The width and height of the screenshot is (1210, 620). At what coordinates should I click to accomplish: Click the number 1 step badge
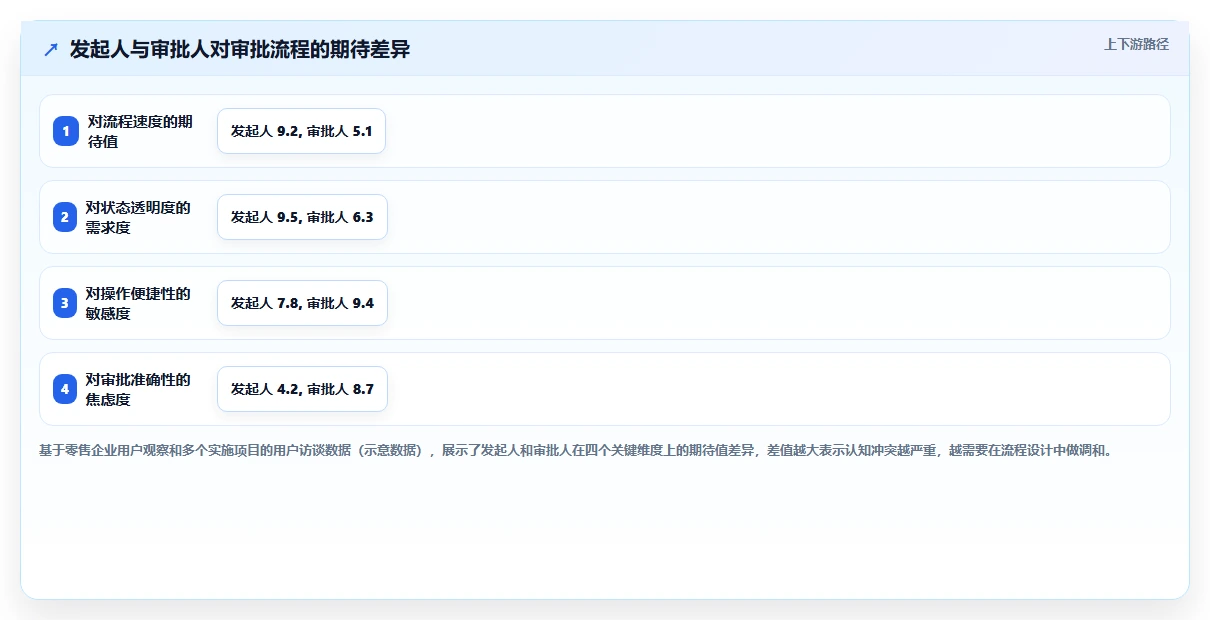pos(66,131)
